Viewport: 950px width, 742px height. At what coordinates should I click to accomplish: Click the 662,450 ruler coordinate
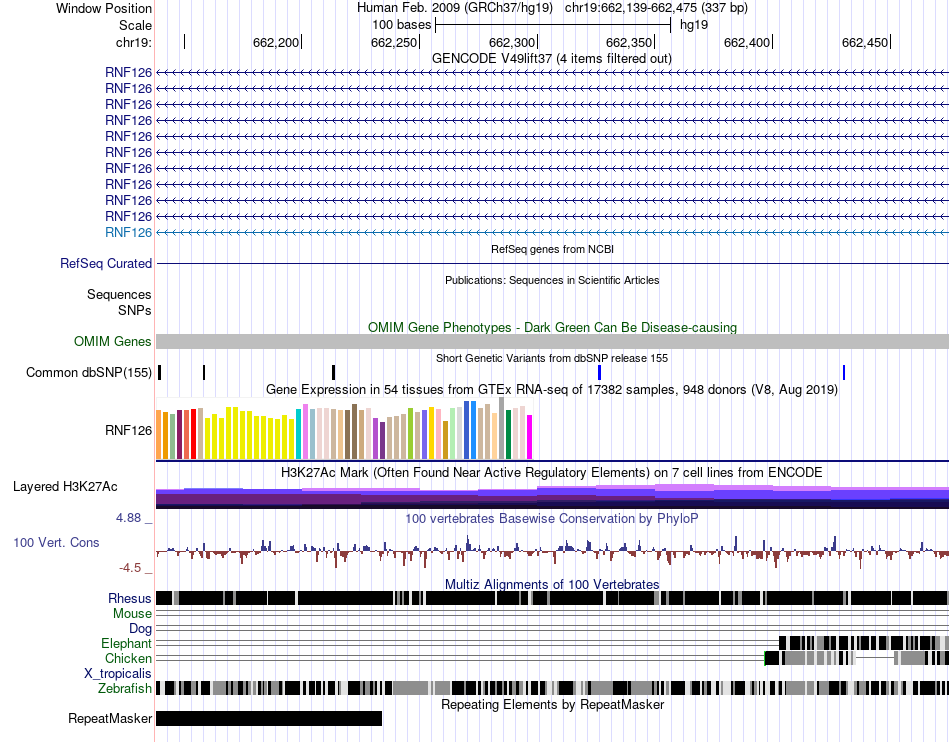click(865, 42)
